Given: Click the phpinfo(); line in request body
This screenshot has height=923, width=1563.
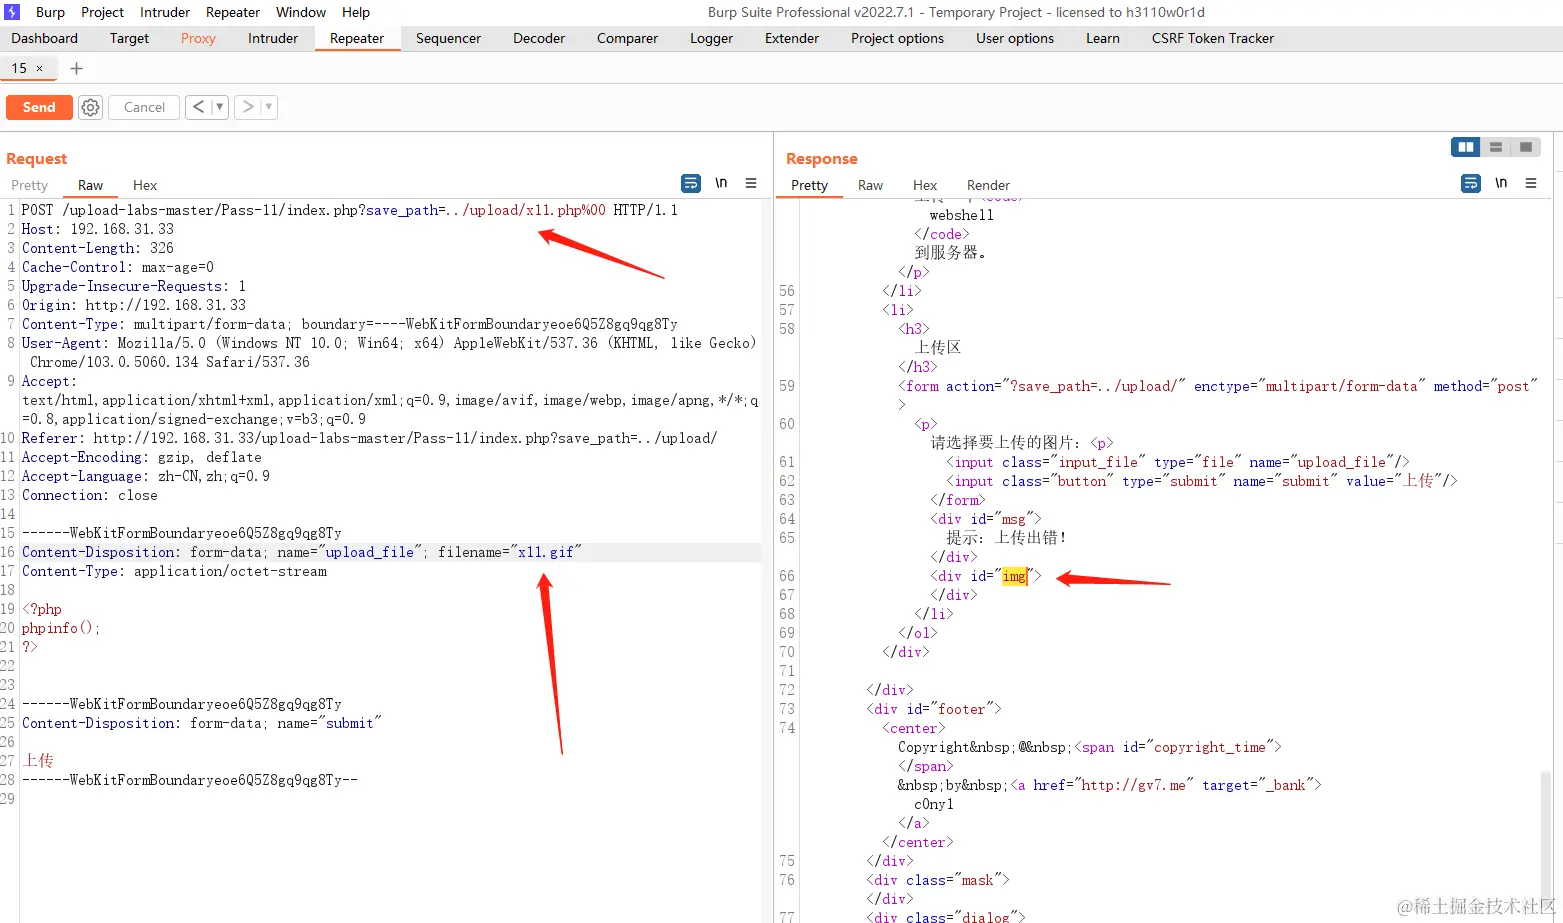Looking at the screenshot, I should point(61,628).
